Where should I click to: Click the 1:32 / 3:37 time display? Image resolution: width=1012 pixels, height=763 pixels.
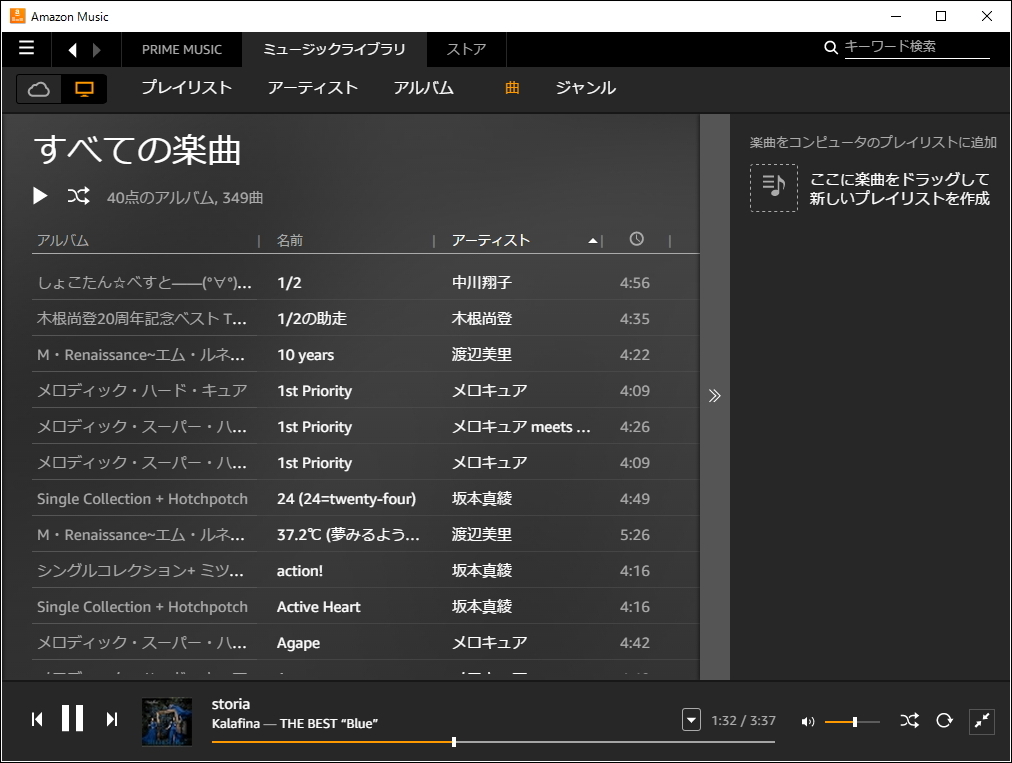[x=744, y=720]
